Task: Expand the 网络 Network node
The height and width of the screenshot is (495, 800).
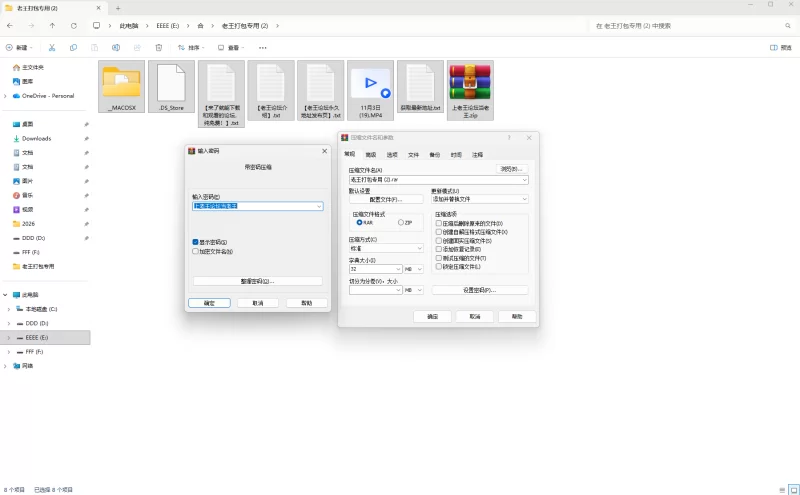Action: [x=5, y=366]
